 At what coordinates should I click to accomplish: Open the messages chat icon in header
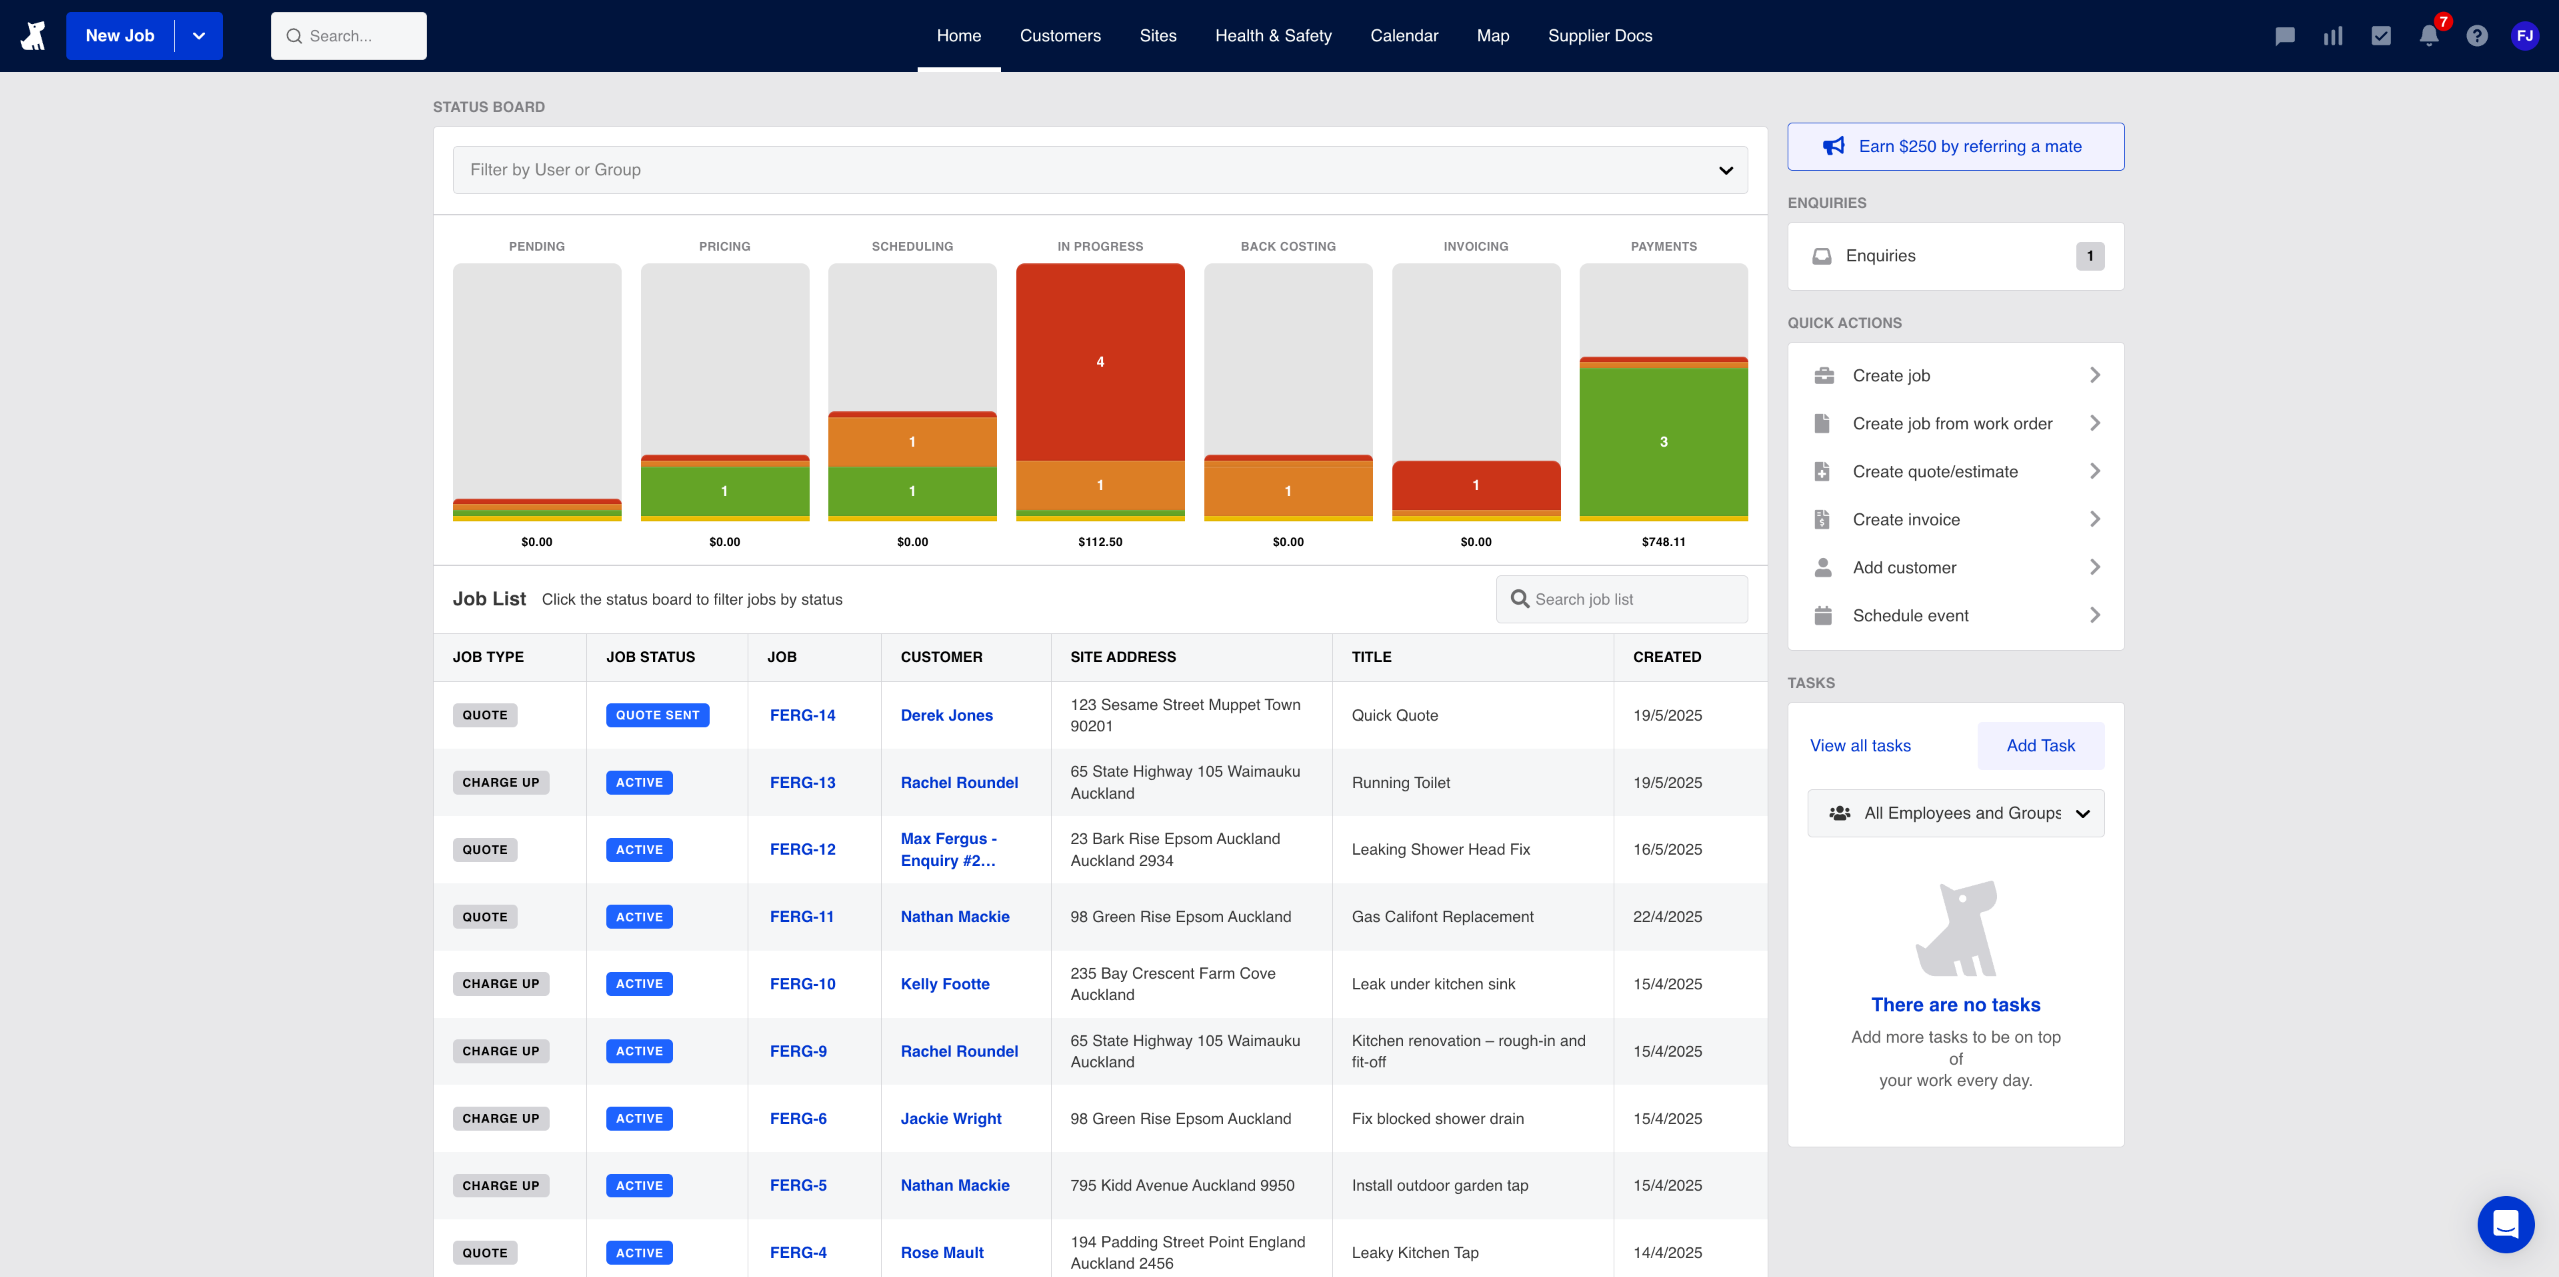(x=2284, y=36)
